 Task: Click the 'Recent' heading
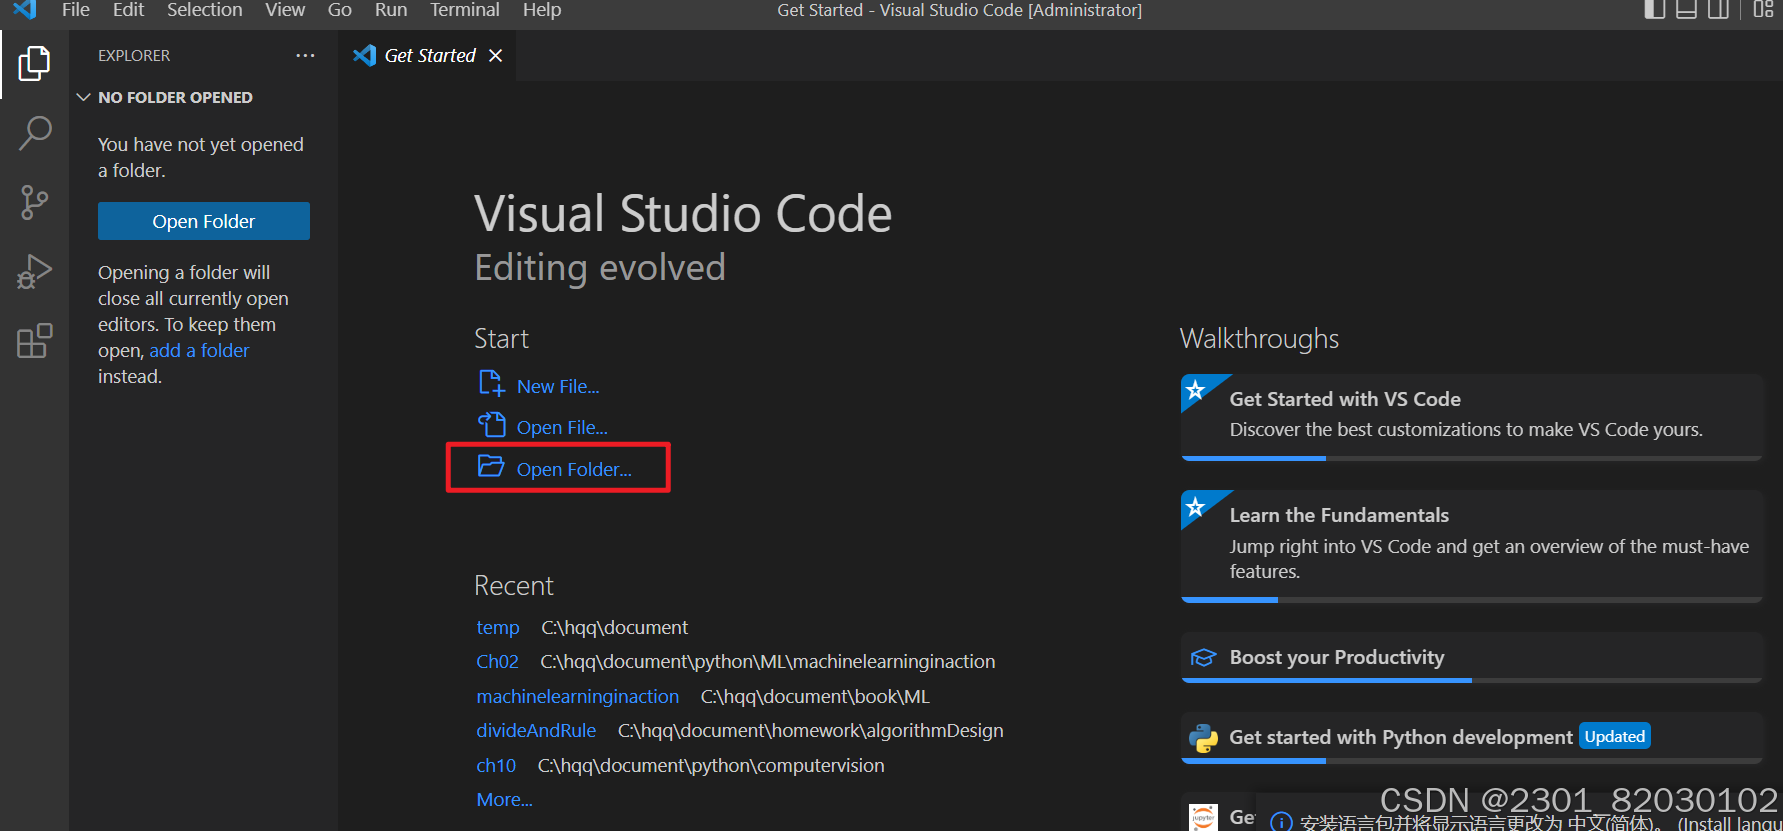[x=513, y=586]
